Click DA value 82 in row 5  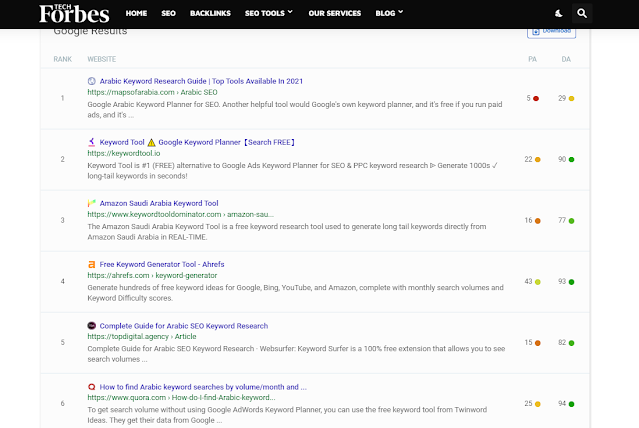click(562, 342)
